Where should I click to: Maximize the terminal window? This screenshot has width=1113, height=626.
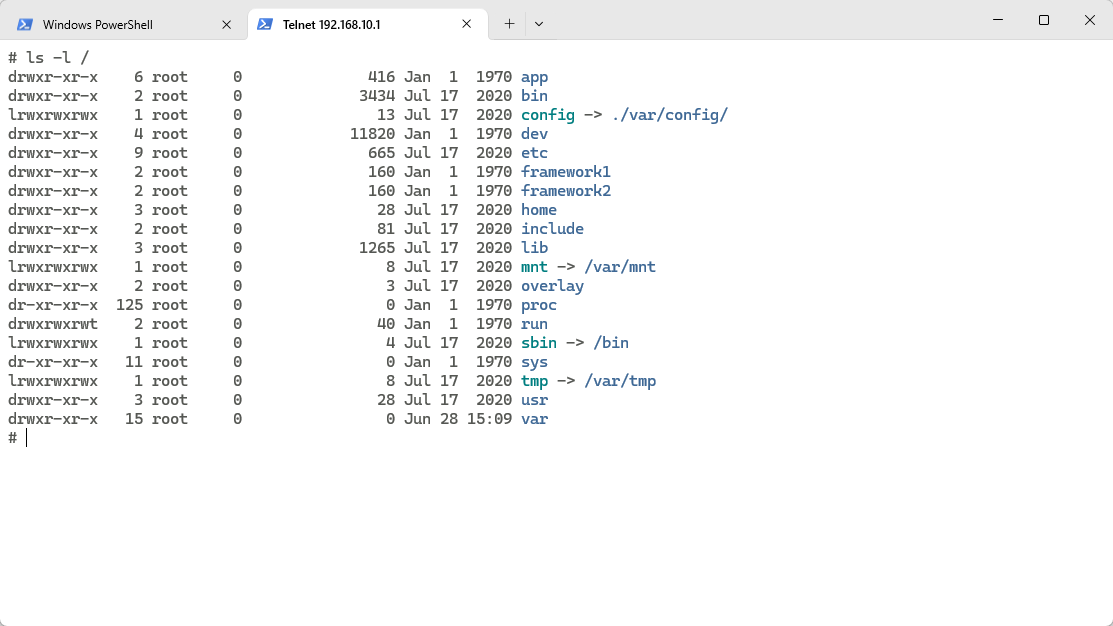[x=1044, y=20]
